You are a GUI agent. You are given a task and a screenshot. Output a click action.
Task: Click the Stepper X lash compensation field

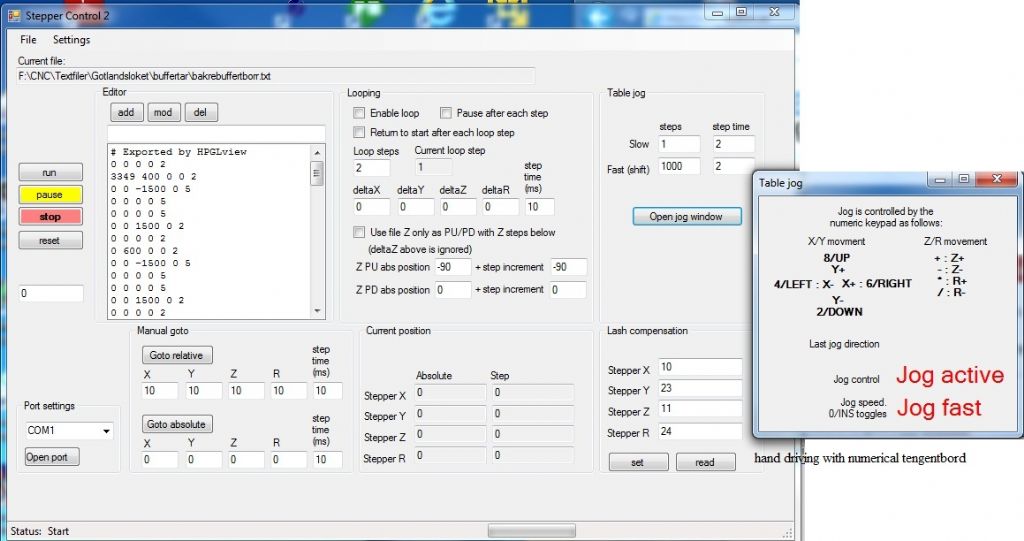700,367
